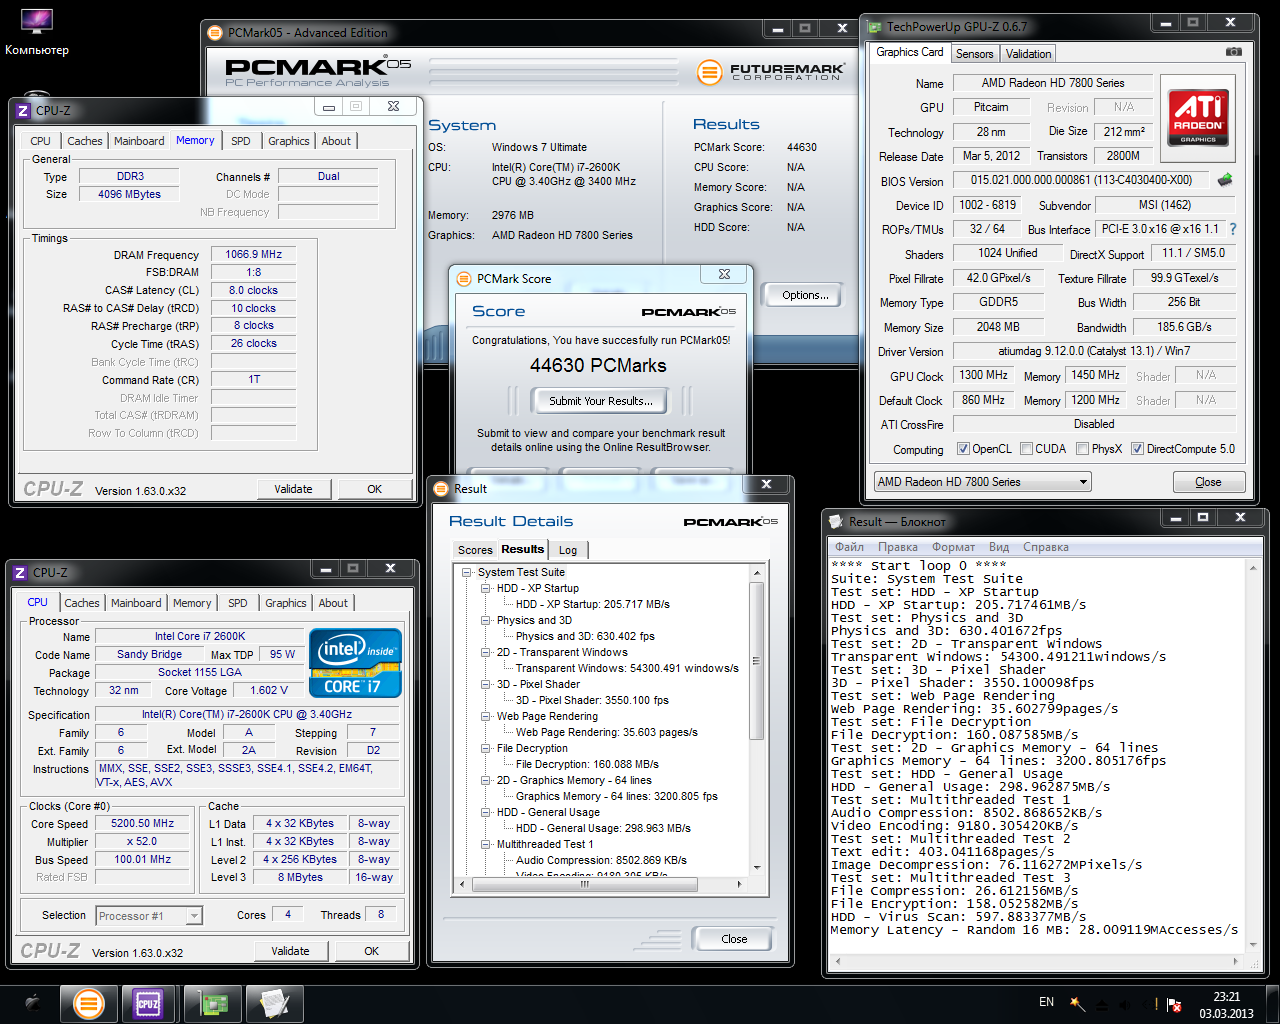1280x1024 pixels.
Task: Click the '44630 PCMarks' score text
Action: [x=598, y=365]
